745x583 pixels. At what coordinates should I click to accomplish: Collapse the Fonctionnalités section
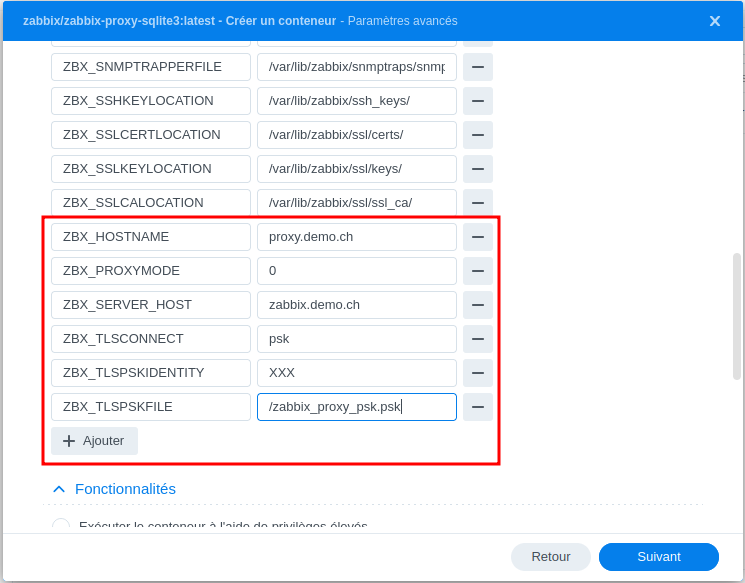click(114, 489)
